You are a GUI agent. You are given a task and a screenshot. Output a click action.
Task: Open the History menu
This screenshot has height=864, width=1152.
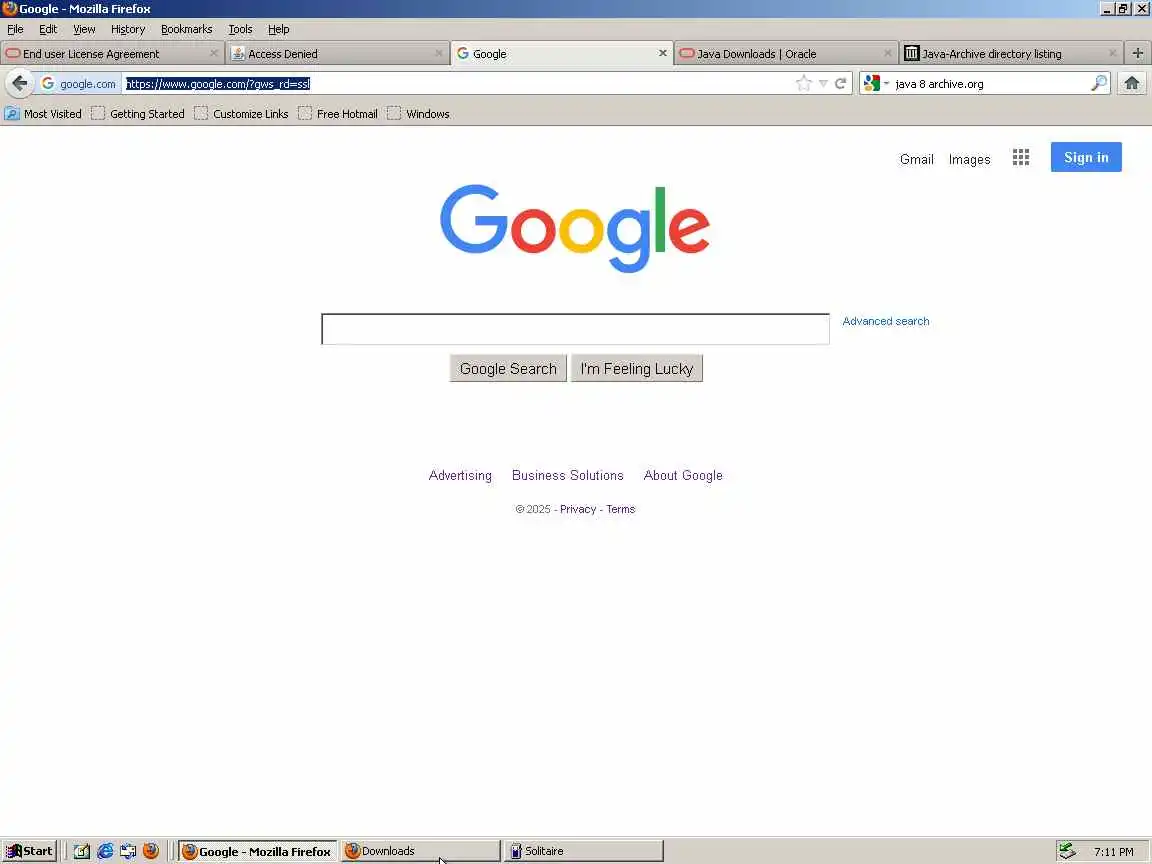click(128, 29)
